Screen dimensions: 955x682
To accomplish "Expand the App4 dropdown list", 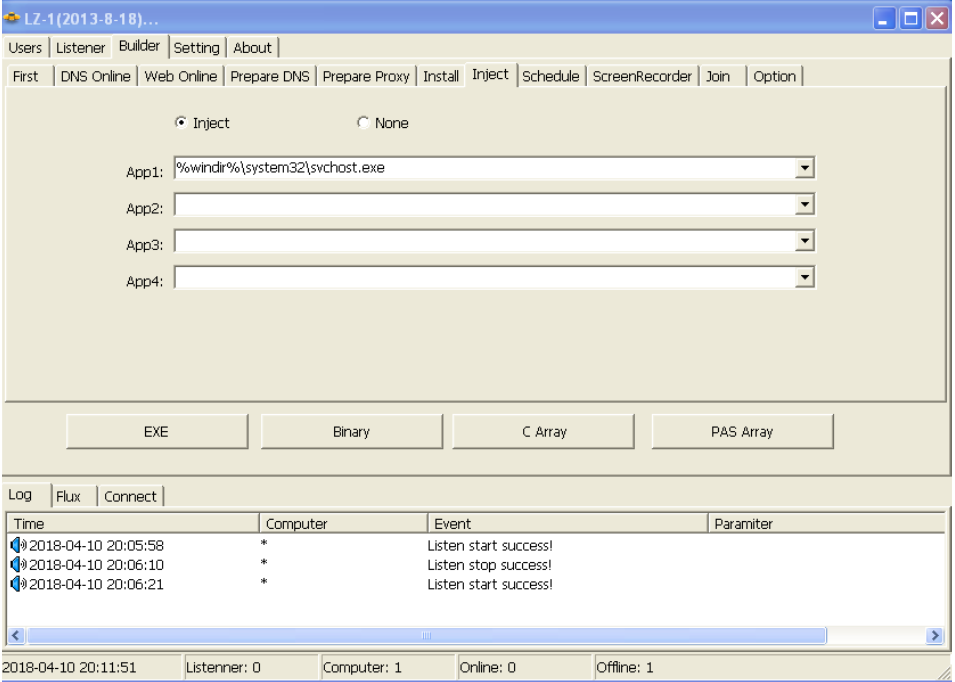I will pyautogui.click(x=807, y=277).
